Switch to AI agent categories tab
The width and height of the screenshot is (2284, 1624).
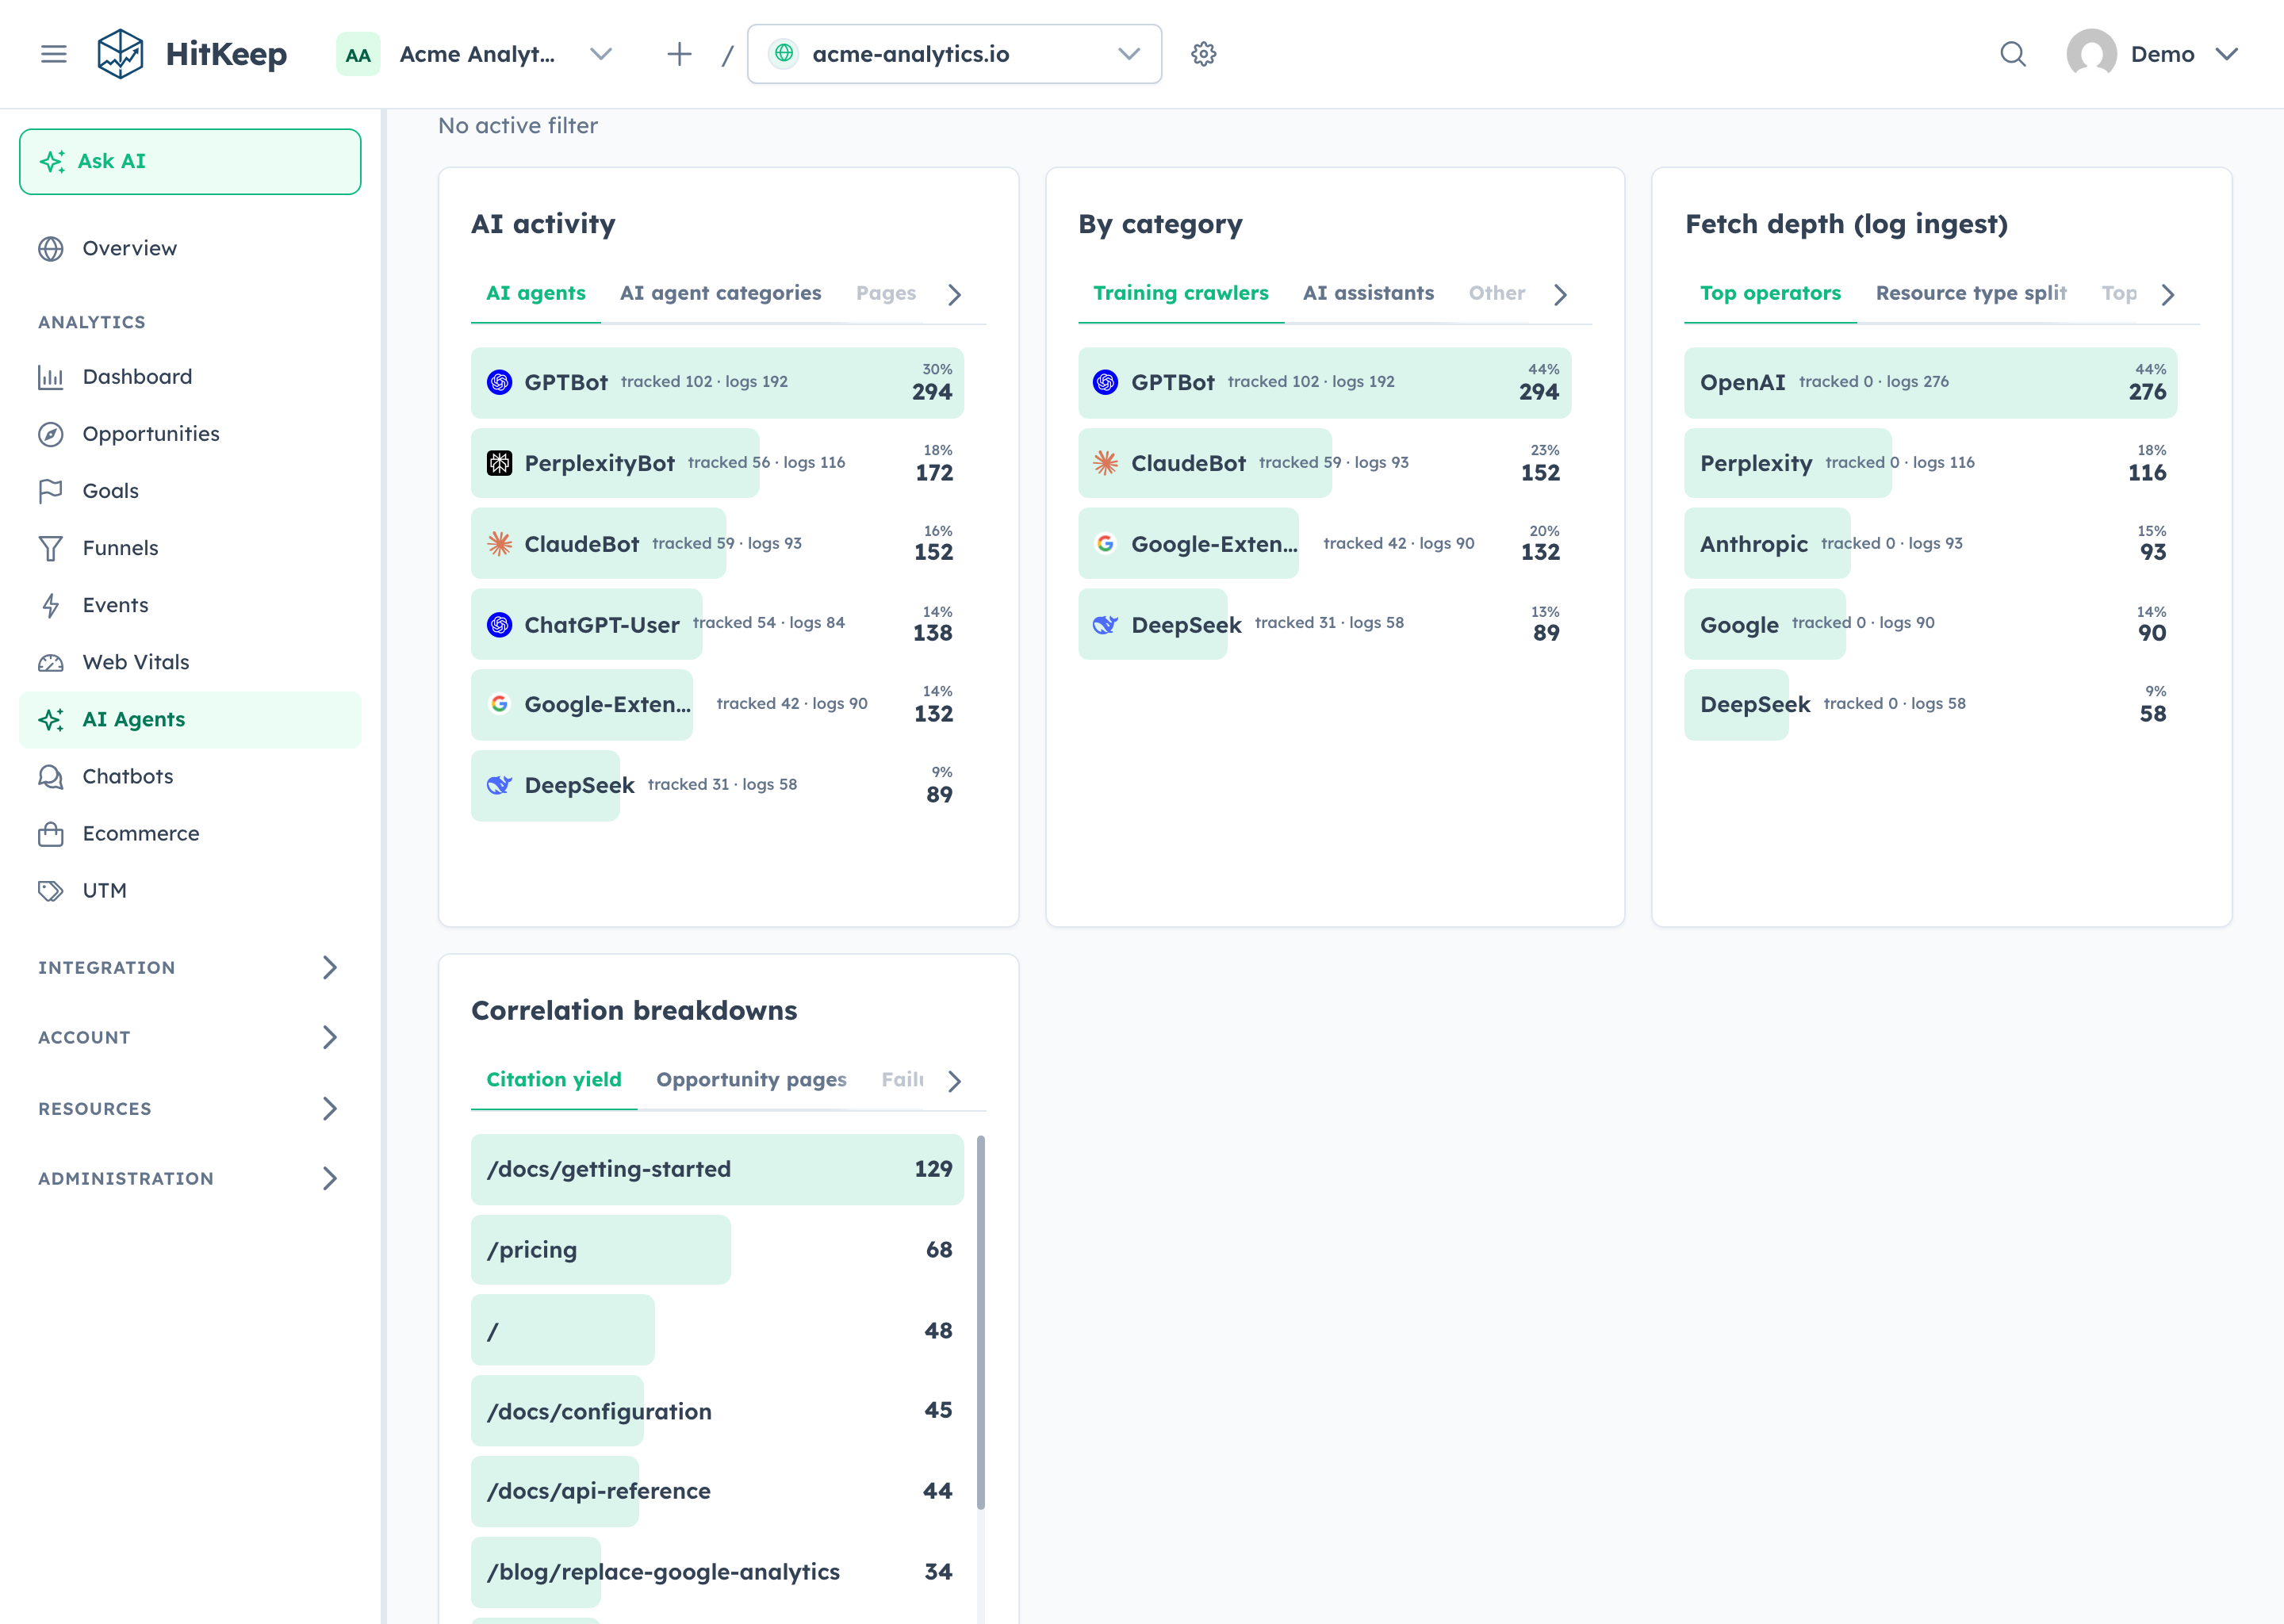point(720,293)
